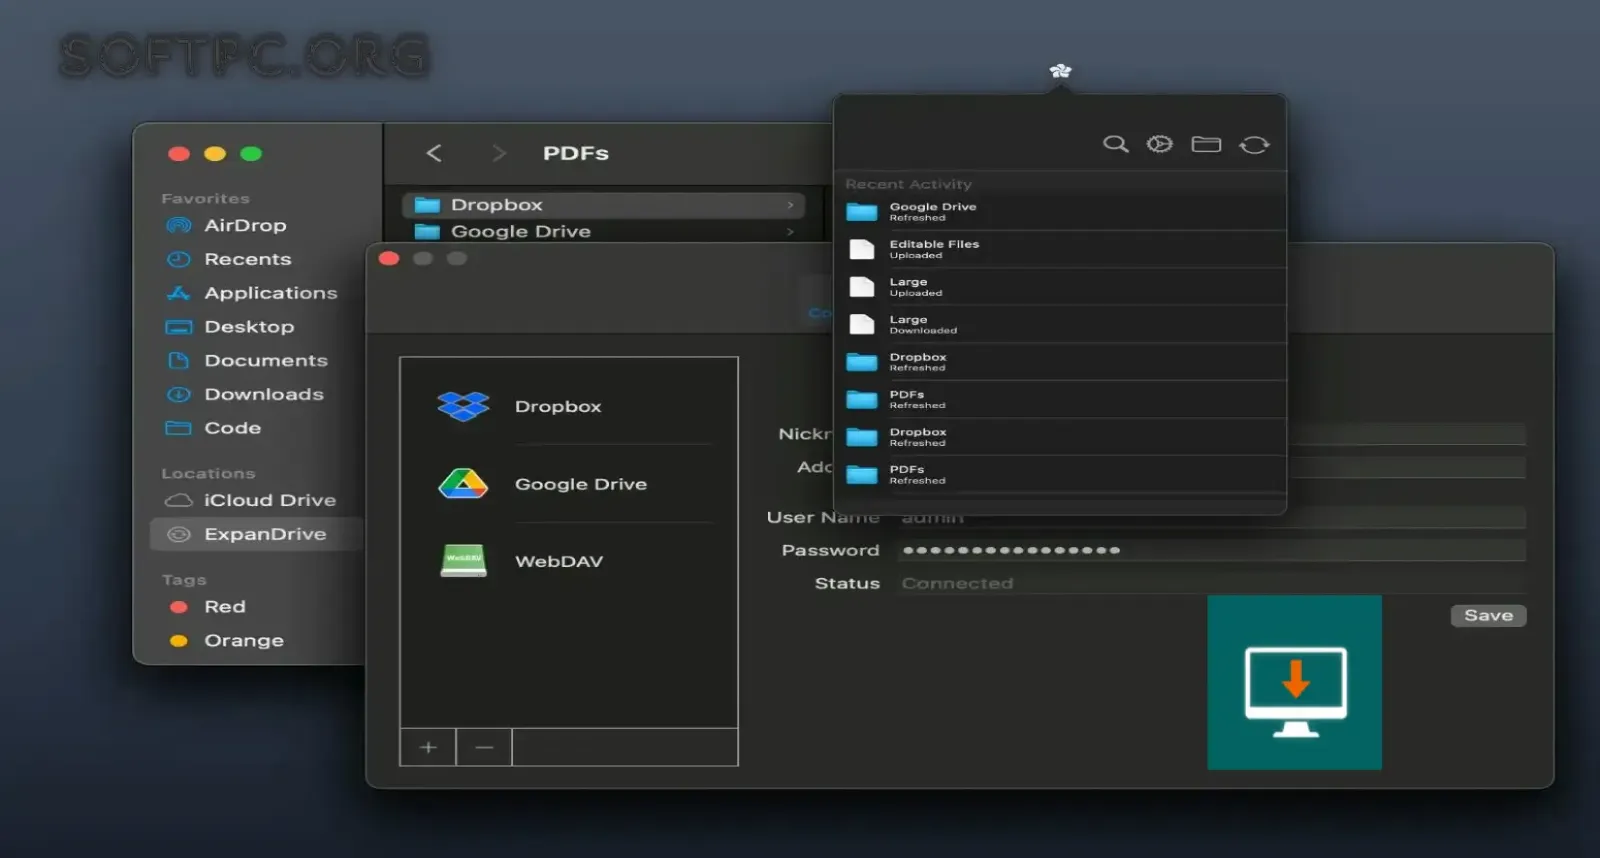This screenshot has height=858, width=1600.
Task: Open the ExpanDrive settings gear icon
Action: click(x=1160, y=144)
